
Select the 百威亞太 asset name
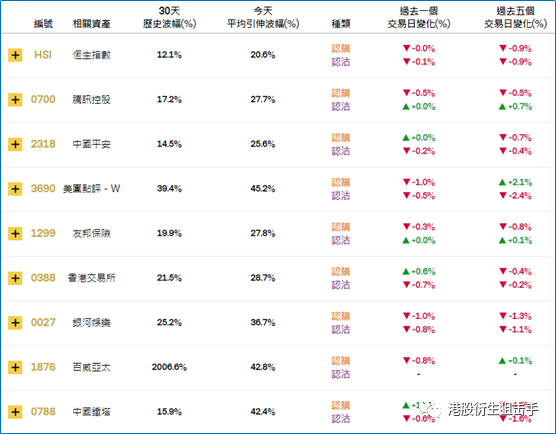(91, 367)
